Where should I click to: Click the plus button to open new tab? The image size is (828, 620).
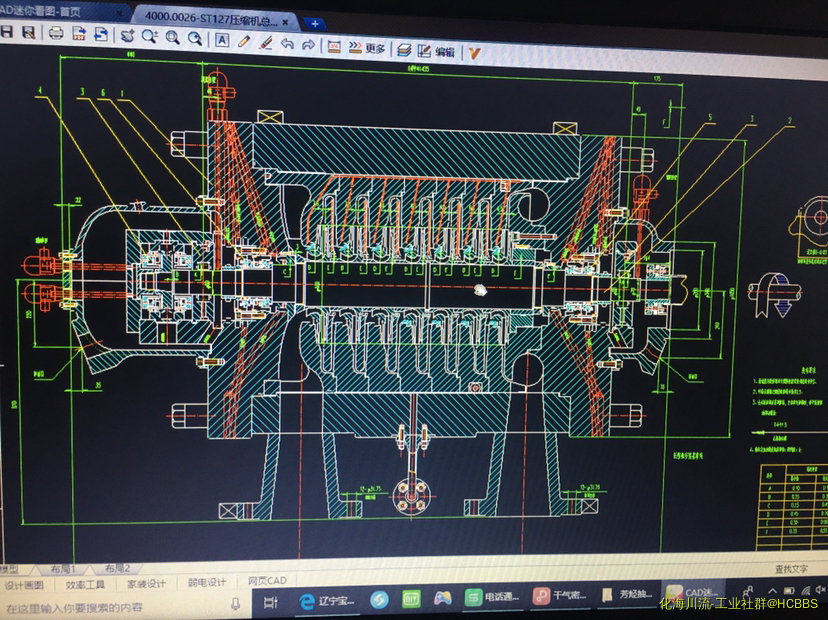(x=315, y=24)
